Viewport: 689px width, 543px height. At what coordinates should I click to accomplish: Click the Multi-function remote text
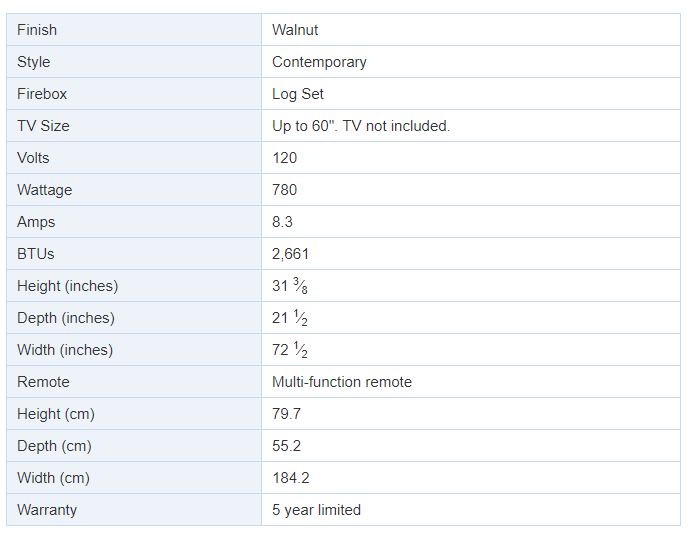[x=342, y=382]
